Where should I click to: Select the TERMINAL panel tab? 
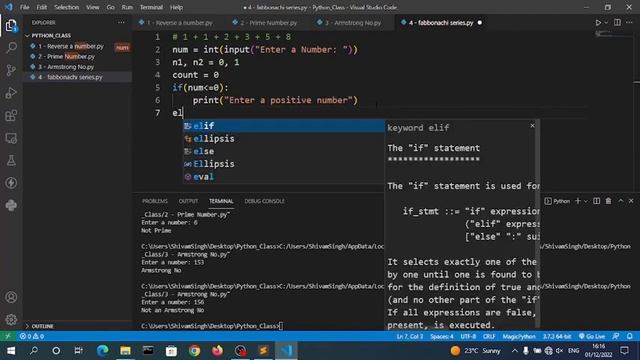pos(221,201)
